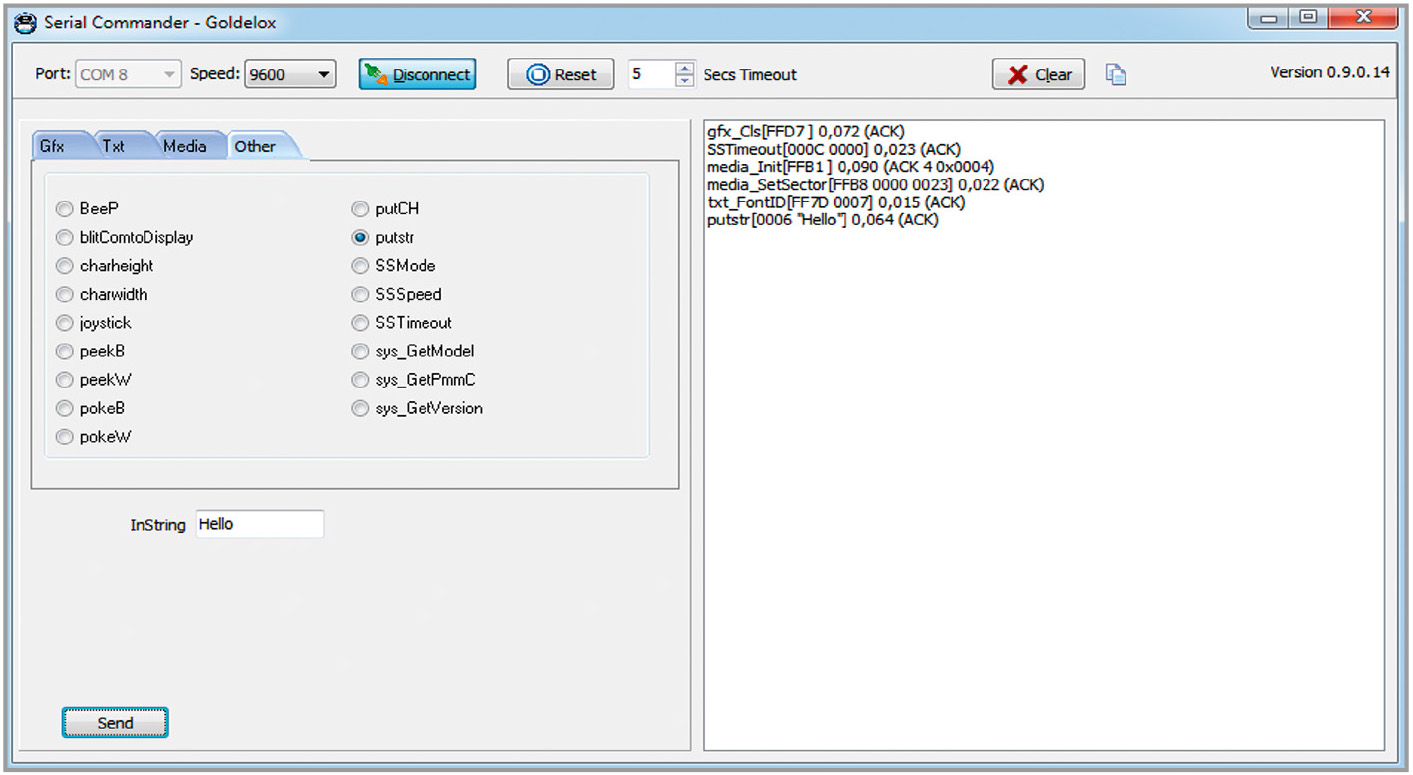Open the Media tab
Viewport: 1413px width, 775px height.
point(185,146)
